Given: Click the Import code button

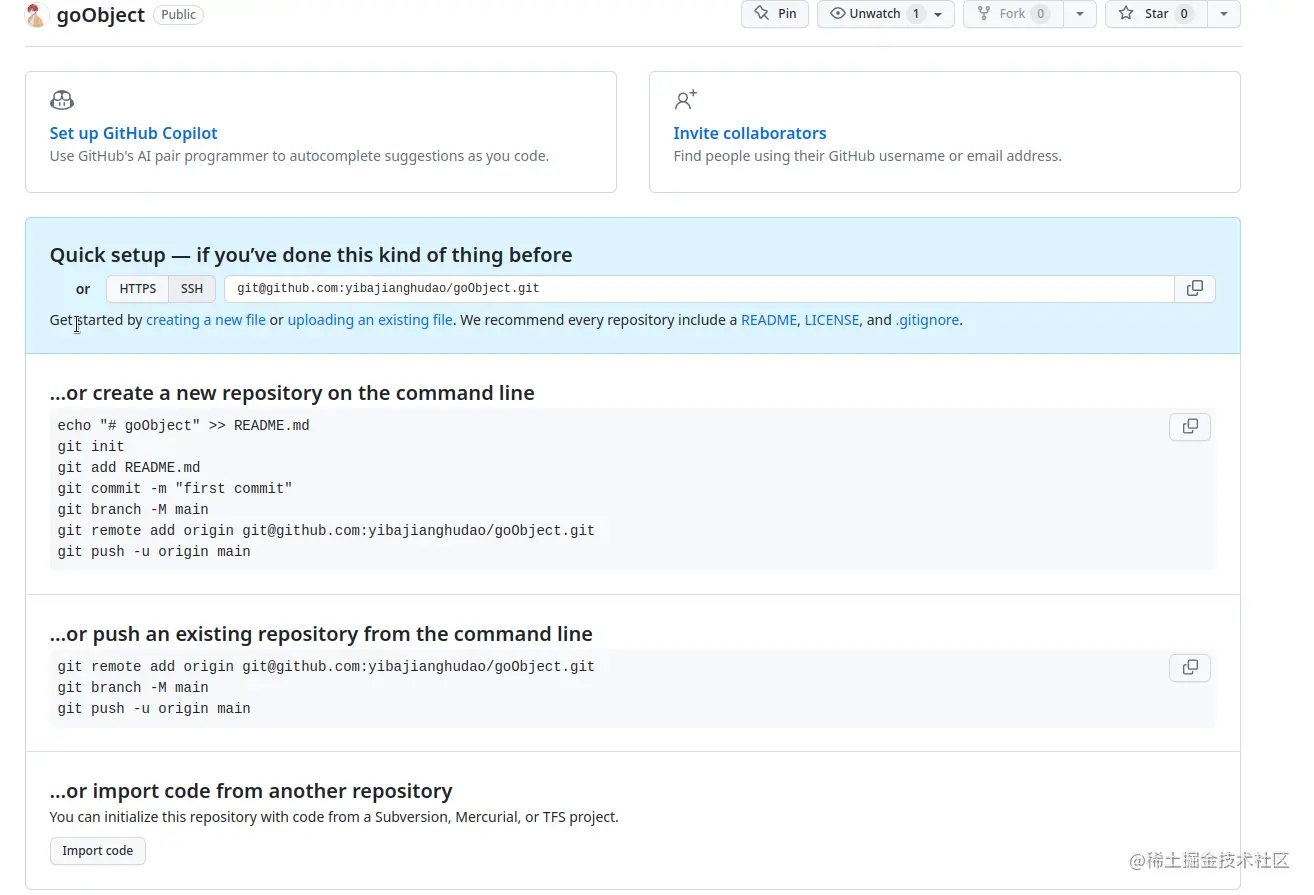Looking at the screenshot, I should point(97,850).
